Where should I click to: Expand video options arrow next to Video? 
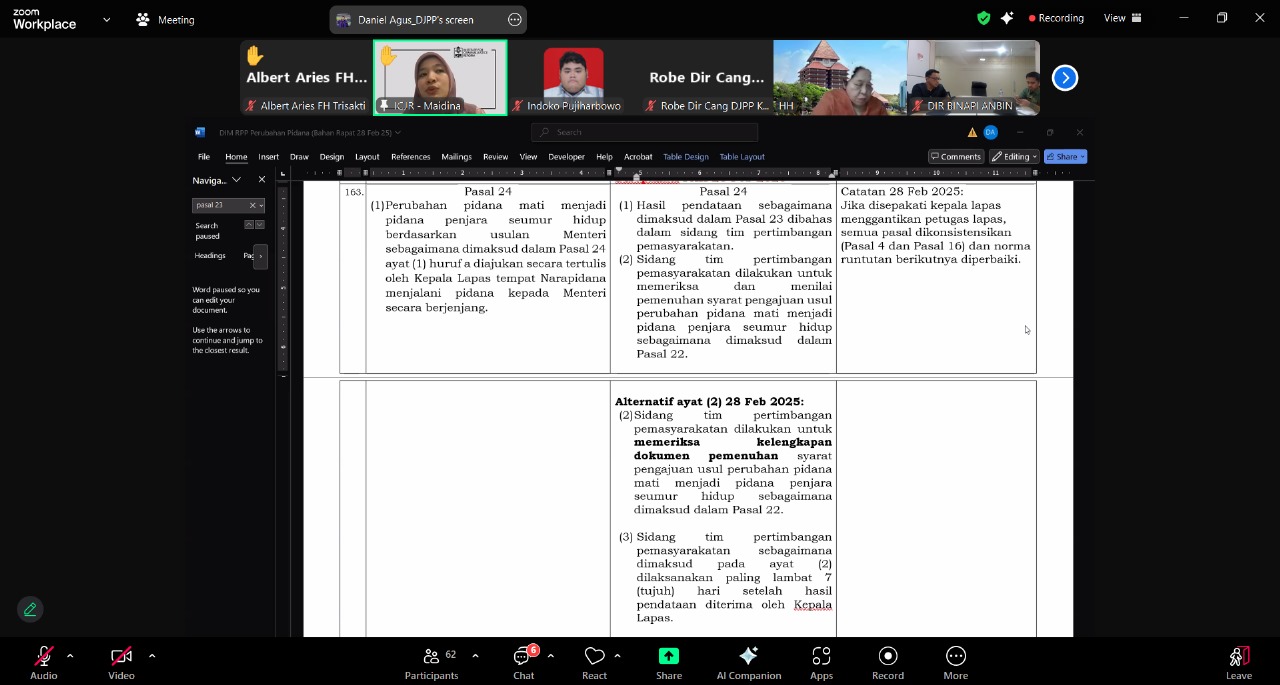pyautogui.click(x=152, y=656)
